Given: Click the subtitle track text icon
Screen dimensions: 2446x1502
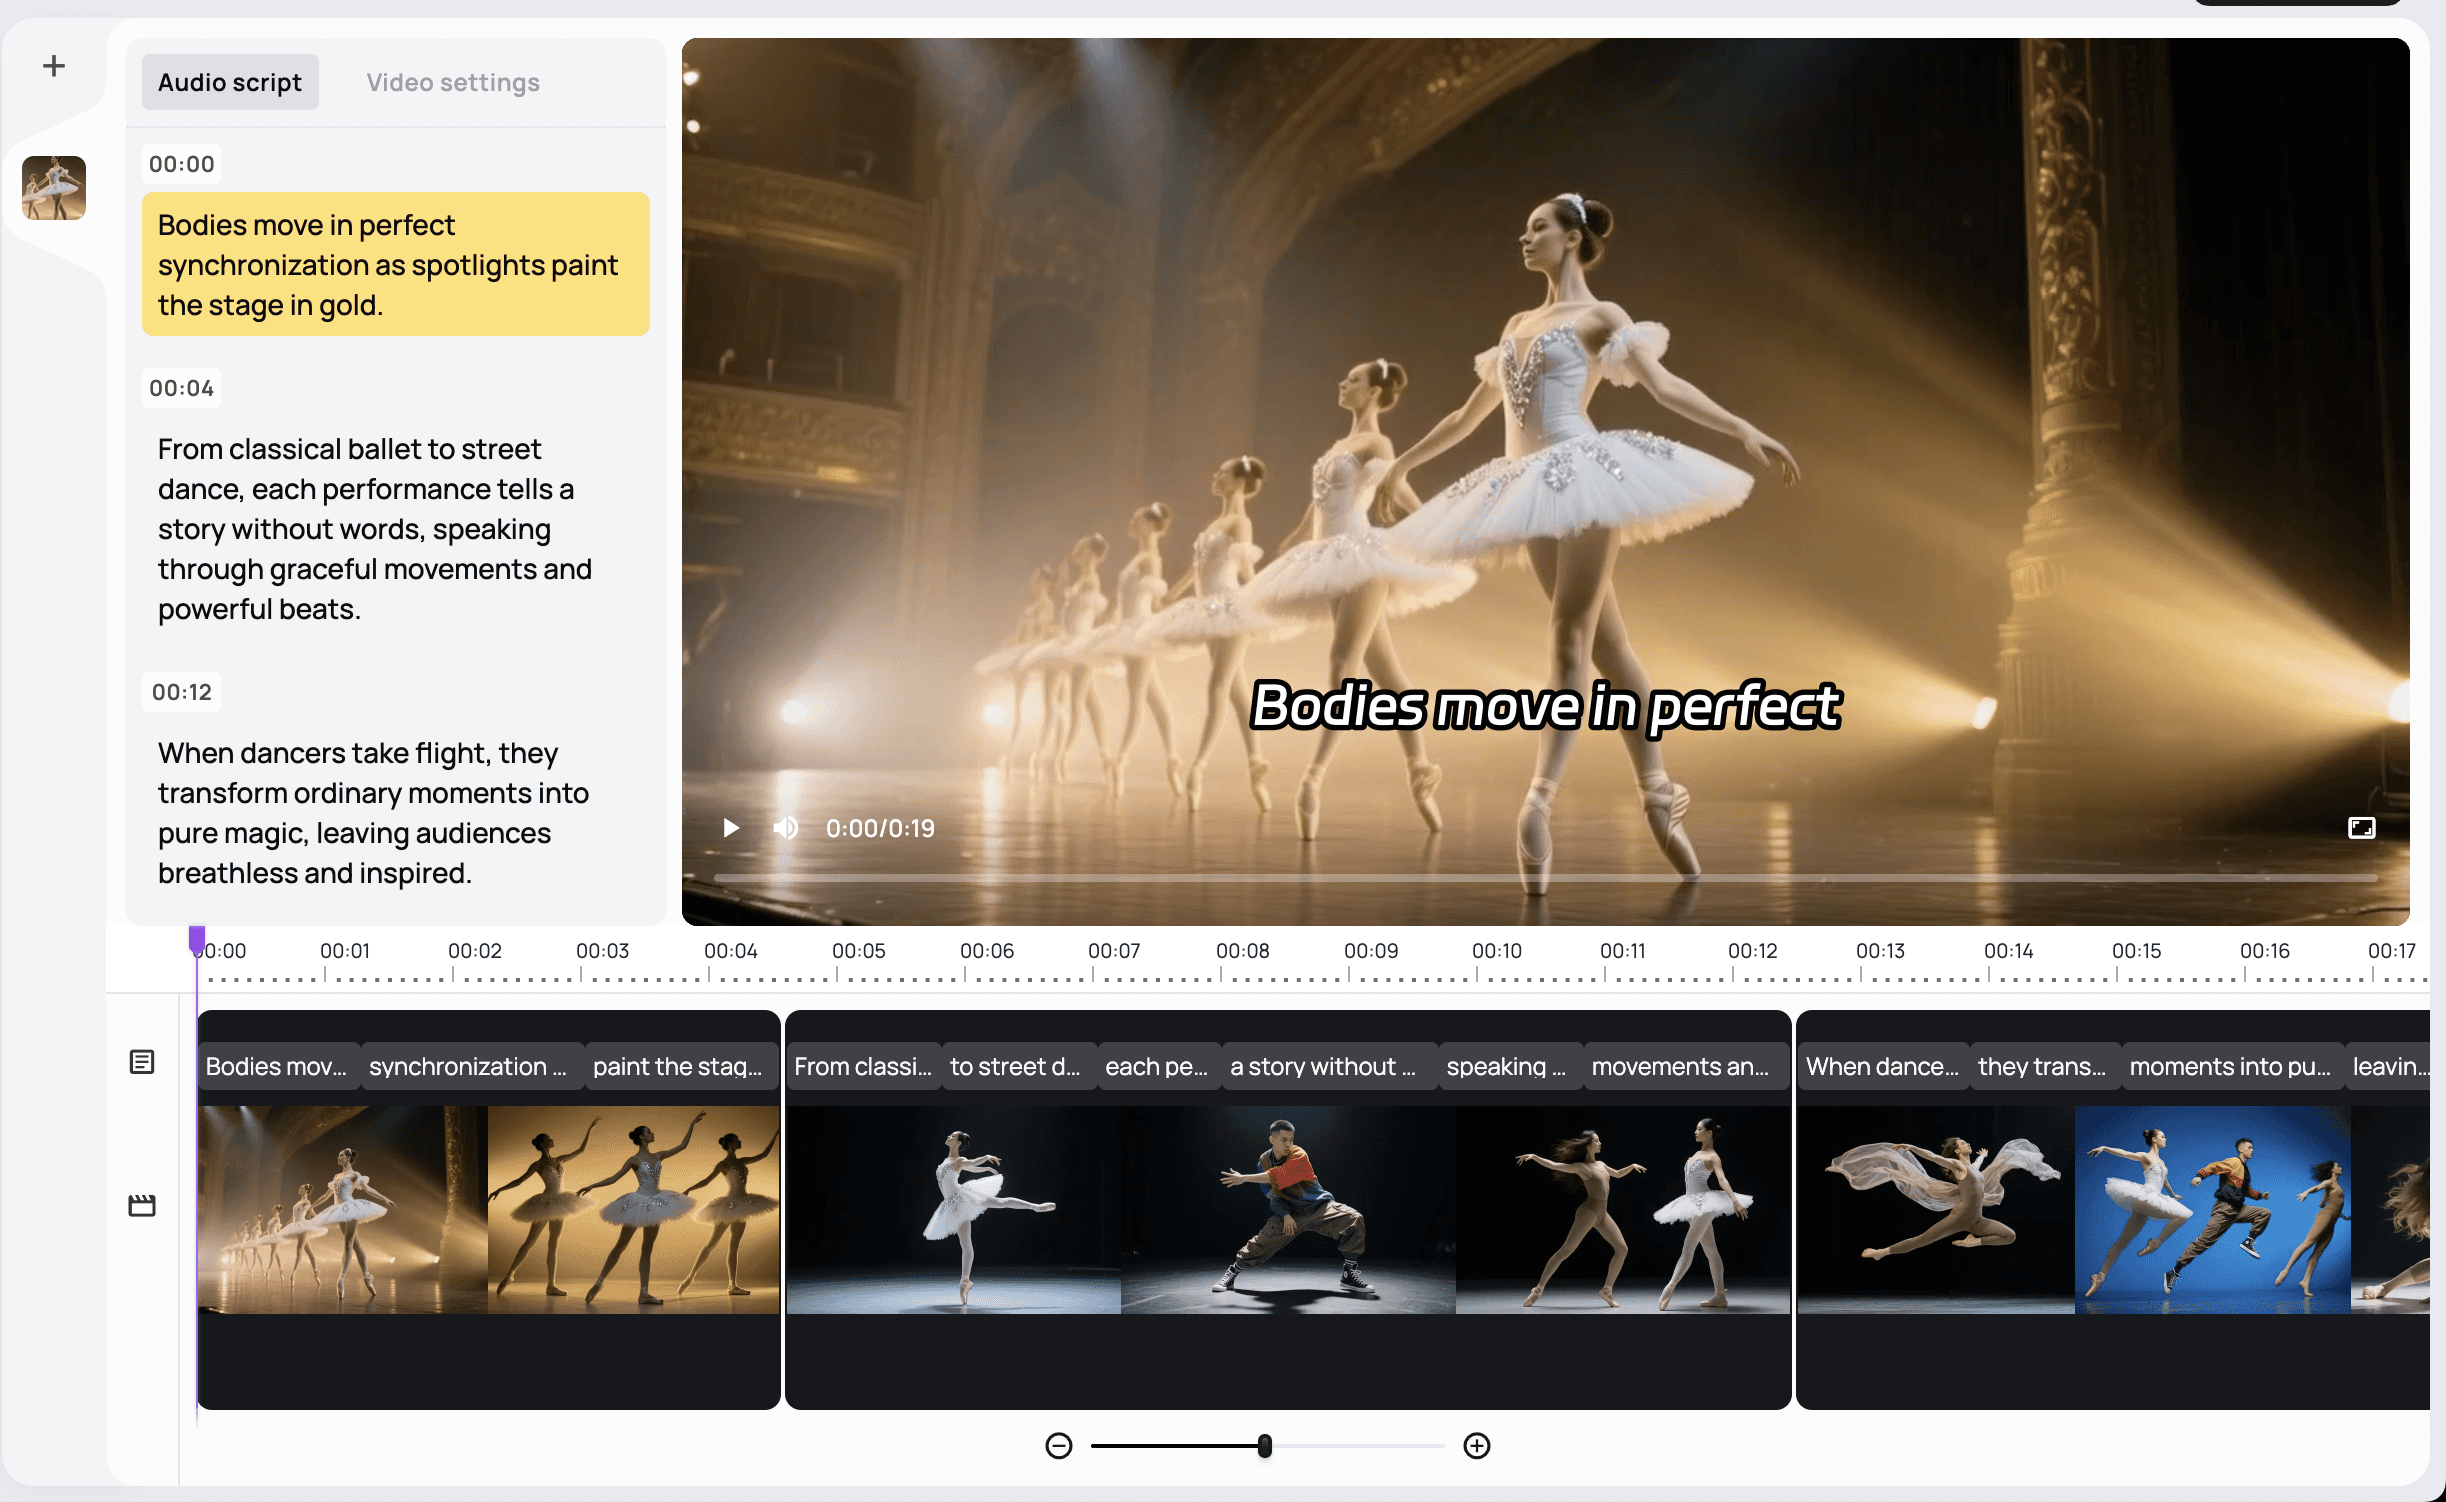Looking at the screenshot, I should (x=142, y=1062).
